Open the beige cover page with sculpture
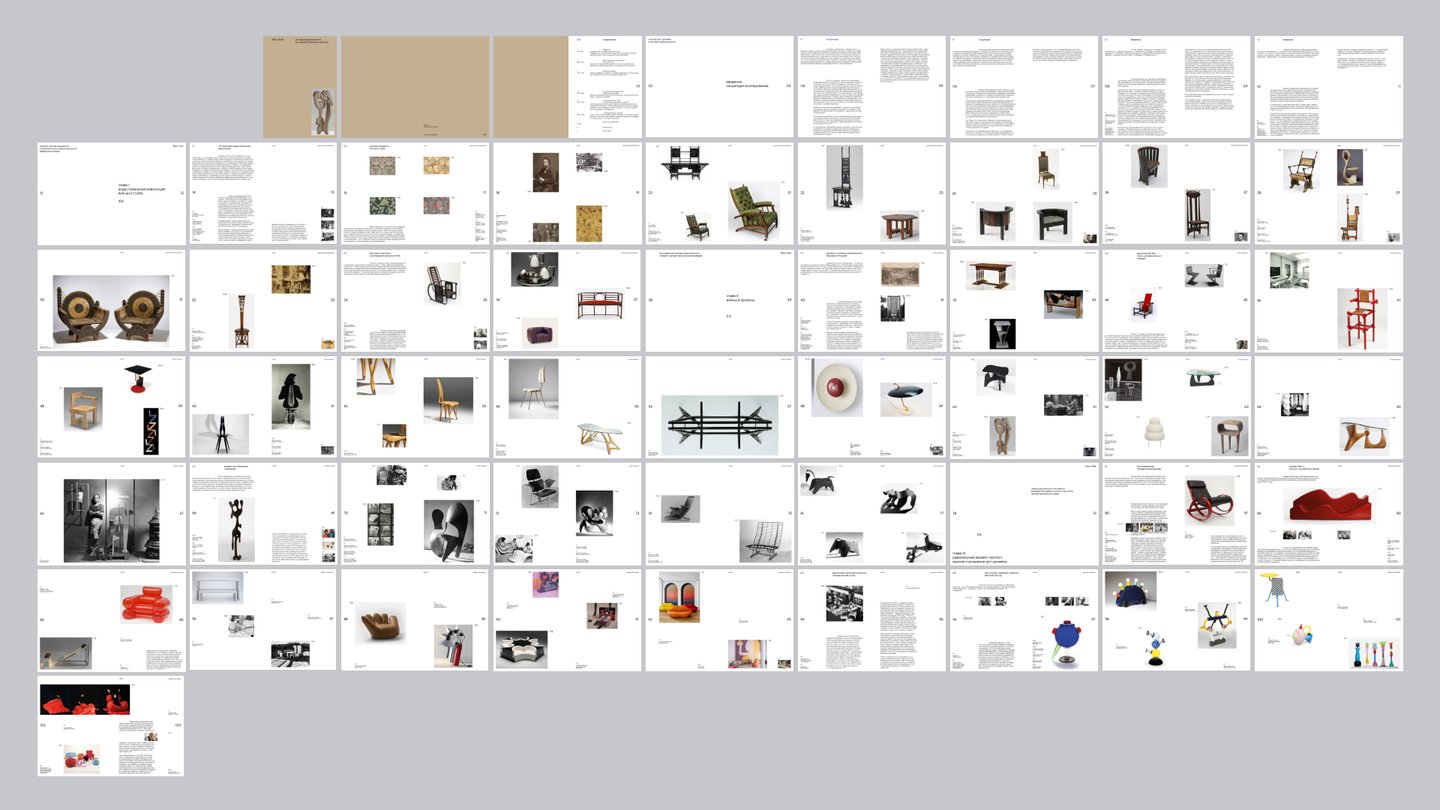1440x810 pixels. point(300,87)
